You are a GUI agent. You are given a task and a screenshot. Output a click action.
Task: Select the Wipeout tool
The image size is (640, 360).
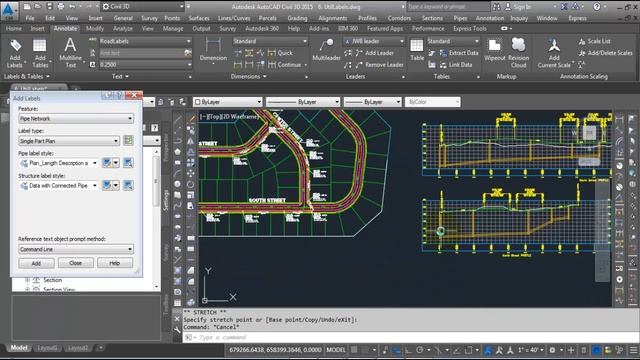(495, 50)
